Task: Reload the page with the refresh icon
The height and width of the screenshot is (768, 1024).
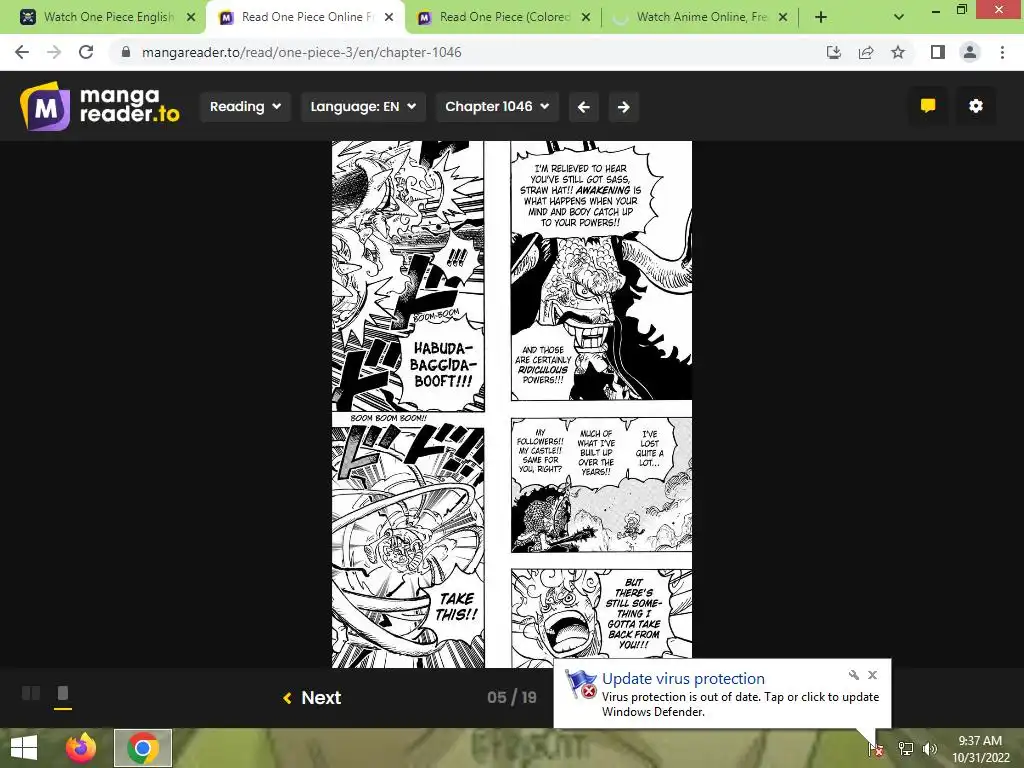Action: 86,52
